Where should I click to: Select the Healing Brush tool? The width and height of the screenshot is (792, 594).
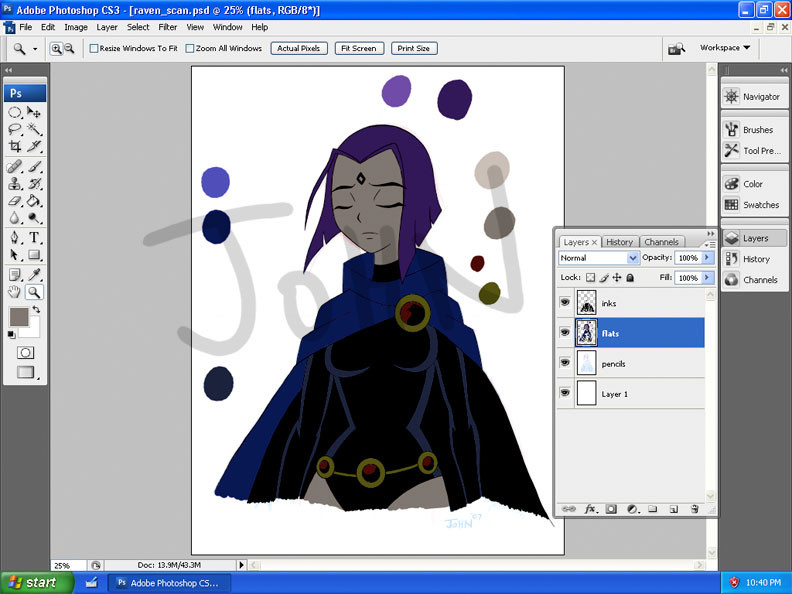(x=15, y=167)
